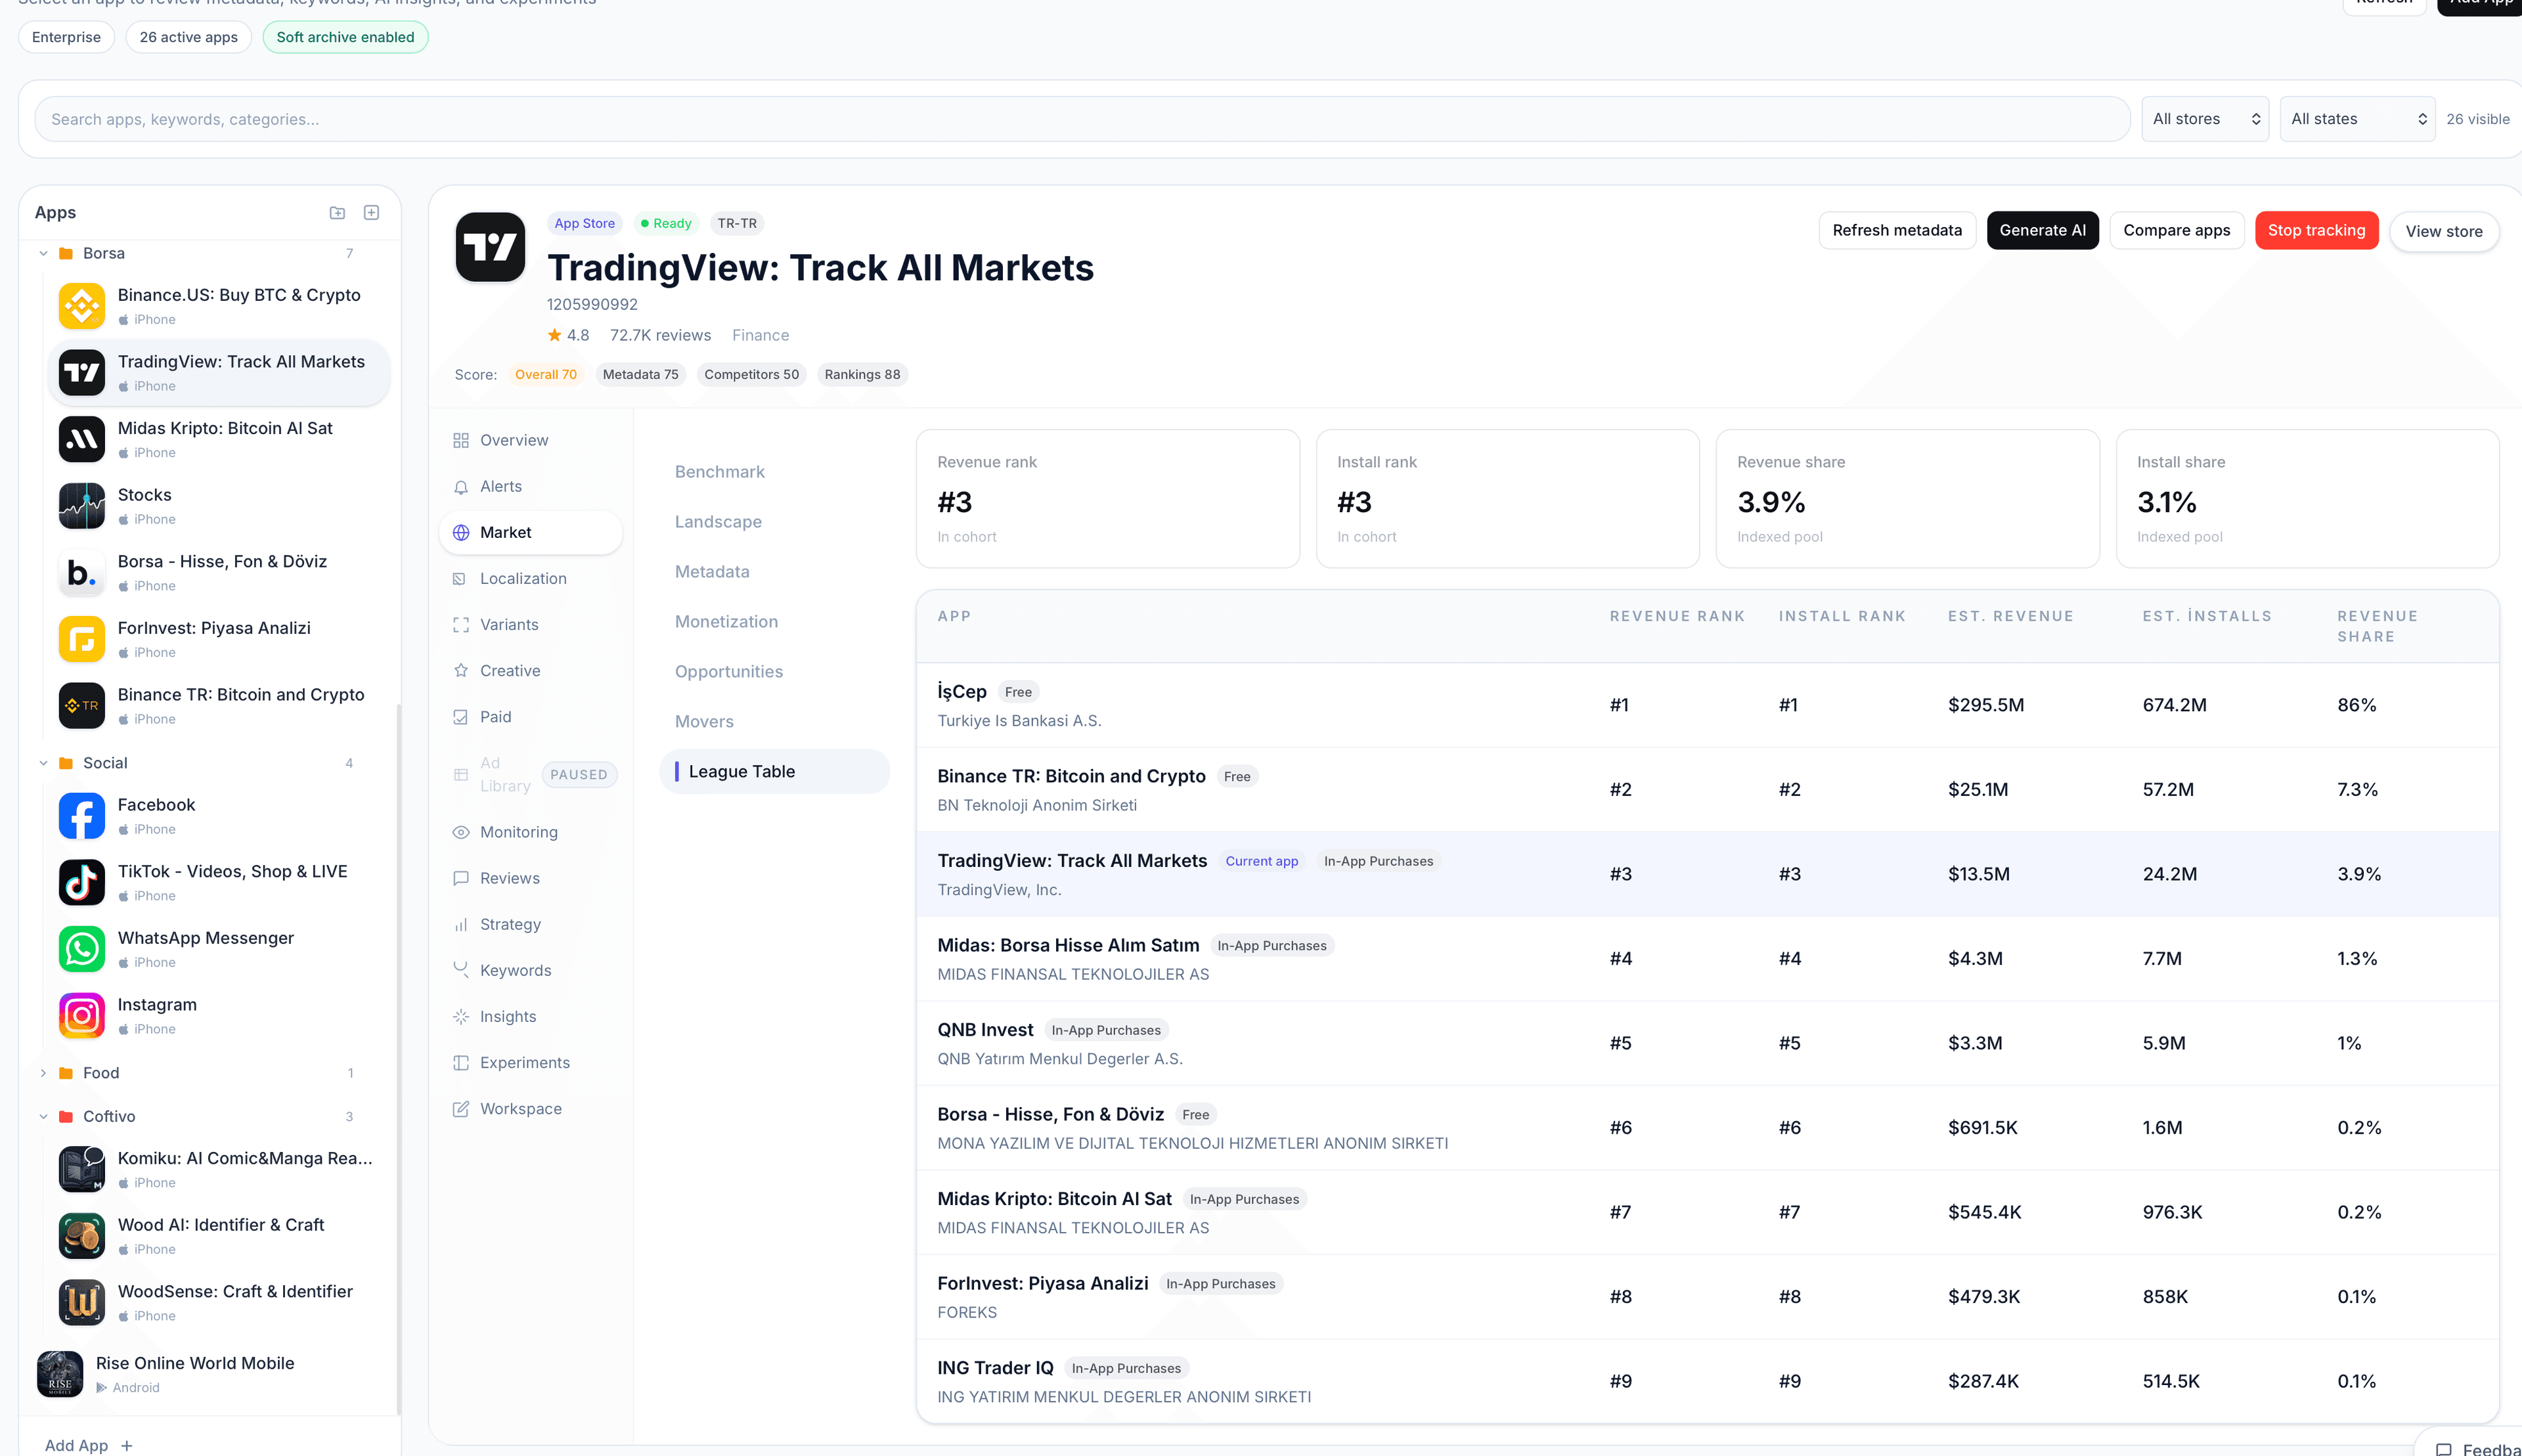
Task: Click the Alerts bell icon
Action: coord(461,487)
